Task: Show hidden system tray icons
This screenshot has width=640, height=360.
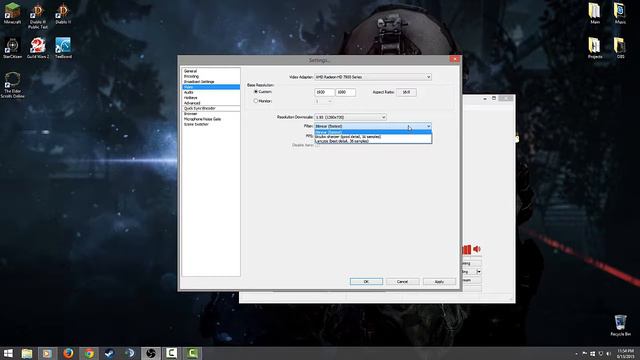Action: click(576, 354)
